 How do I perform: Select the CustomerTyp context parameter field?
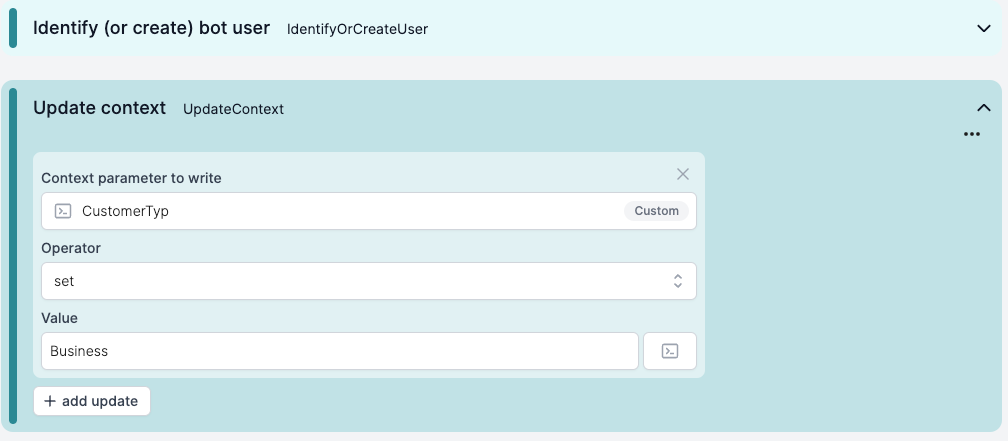click(369, 211)
